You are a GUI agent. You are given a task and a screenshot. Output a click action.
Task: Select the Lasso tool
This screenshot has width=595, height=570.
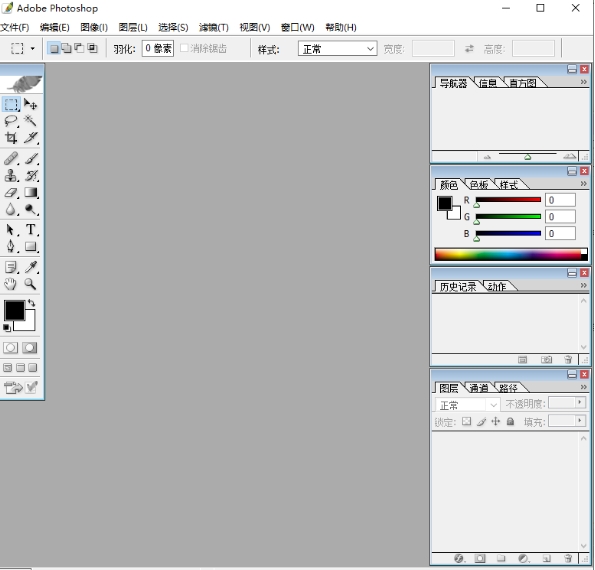click(11, 121)
